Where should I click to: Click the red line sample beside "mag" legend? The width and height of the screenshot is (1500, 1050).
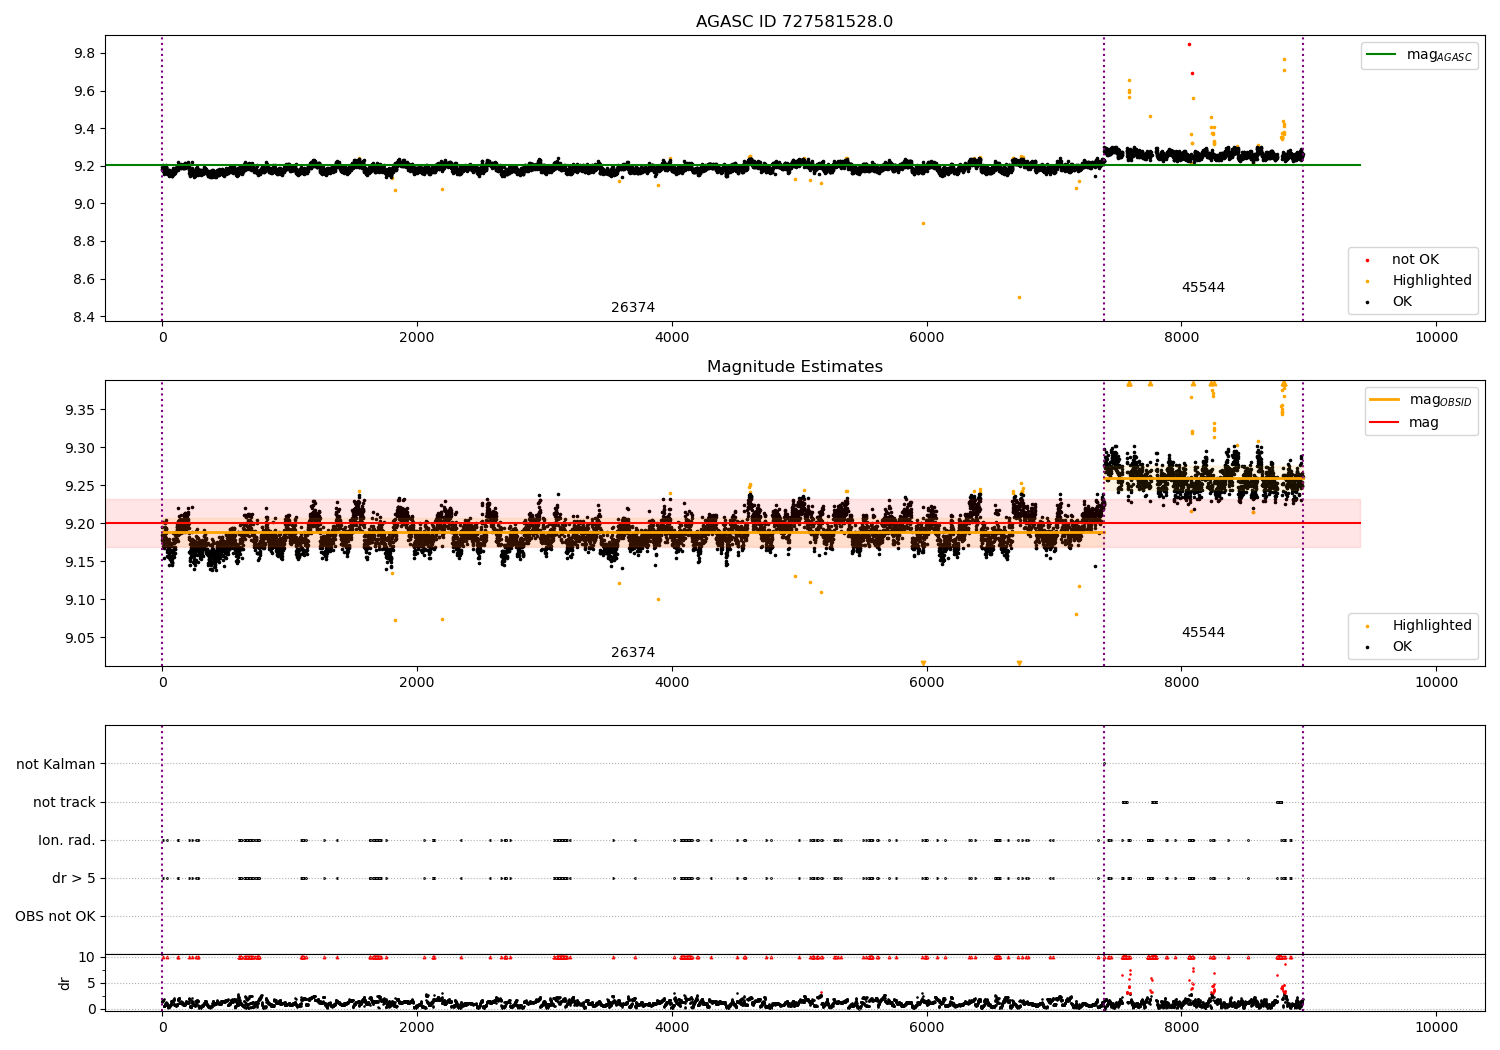coord(1385,422)
